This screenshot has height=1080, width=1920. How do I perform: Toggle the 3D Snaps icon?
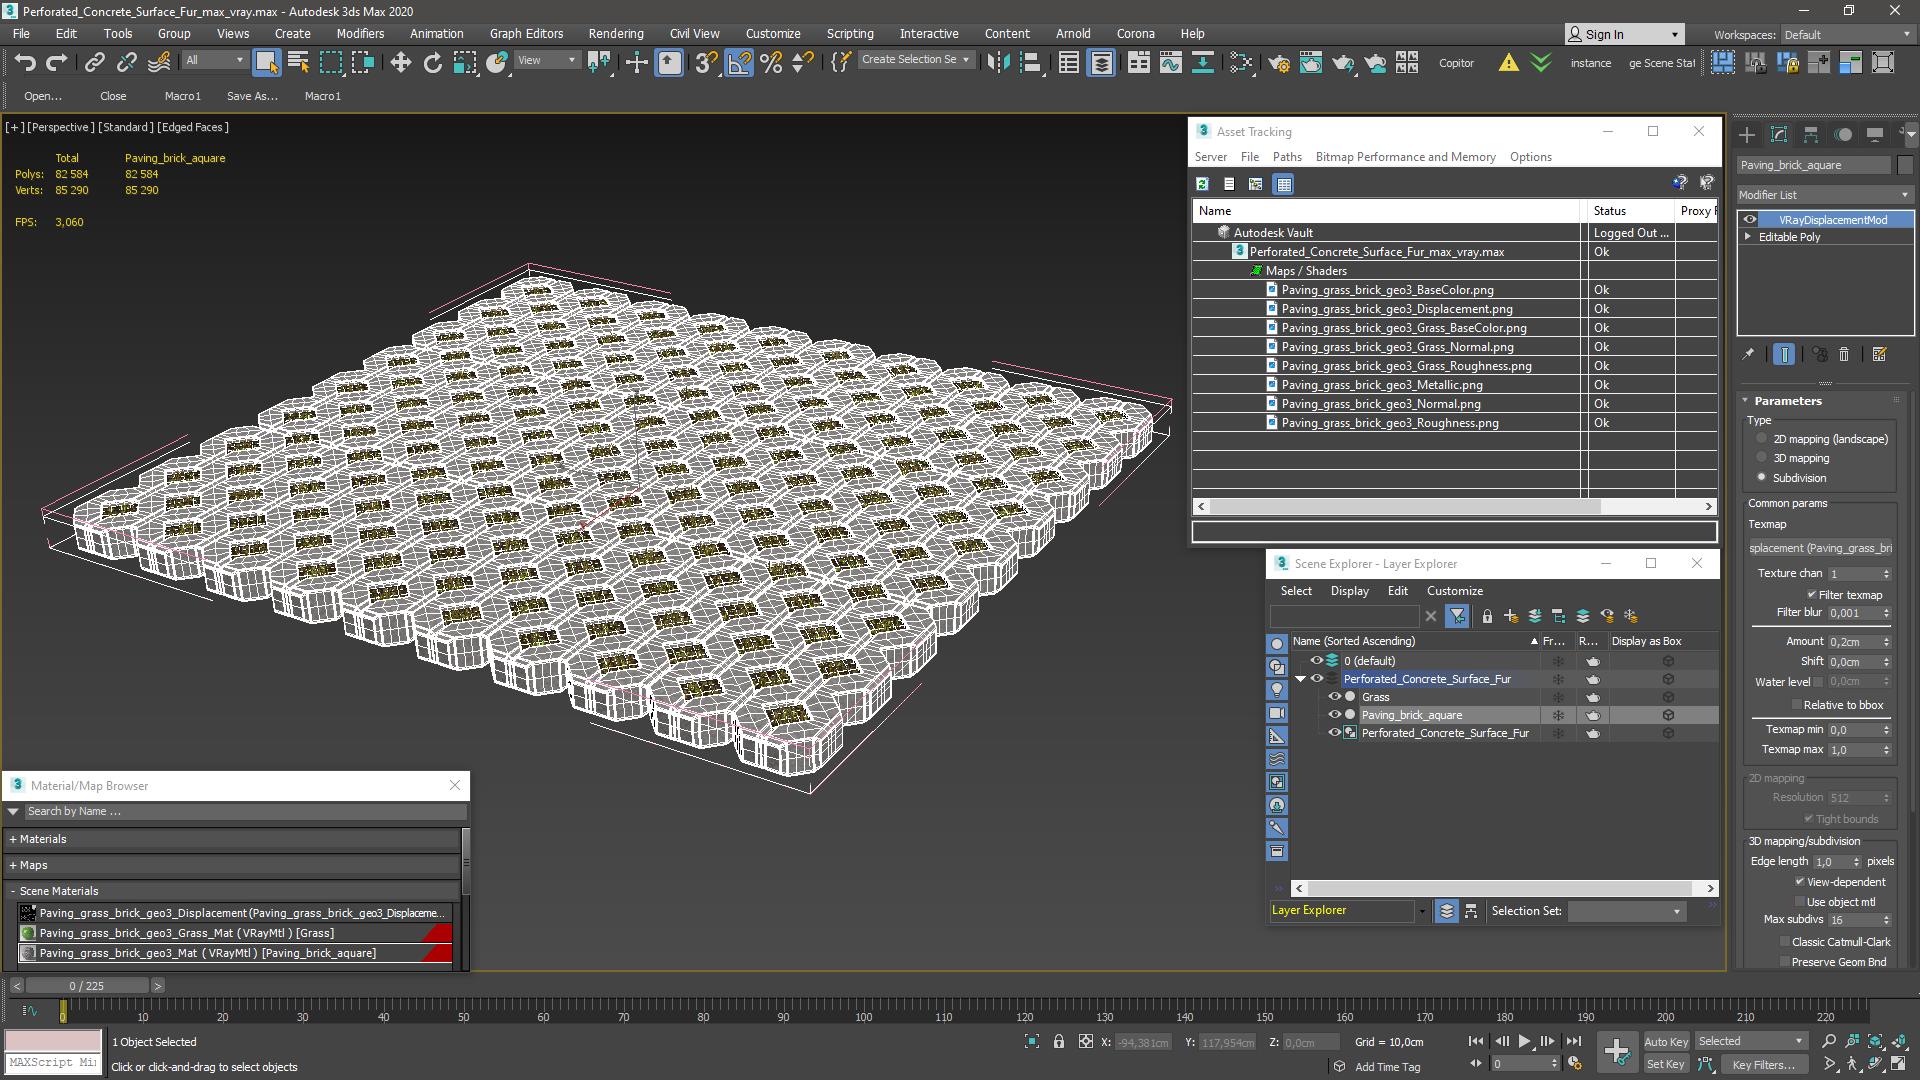coord(705,62)
